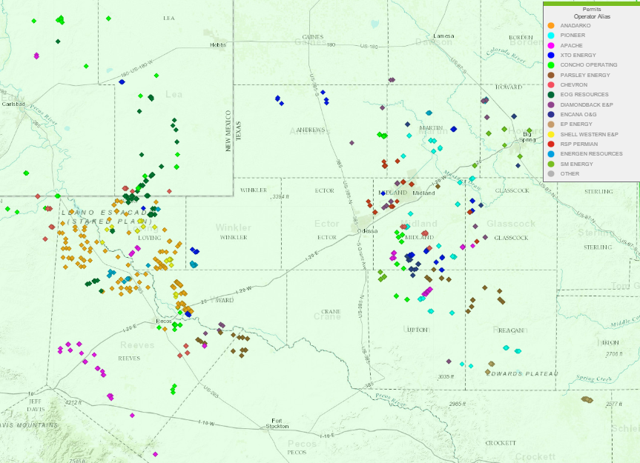Click the Carlsbad city label
This screenshot has width=640, height=463.
(x=13, y=104)
